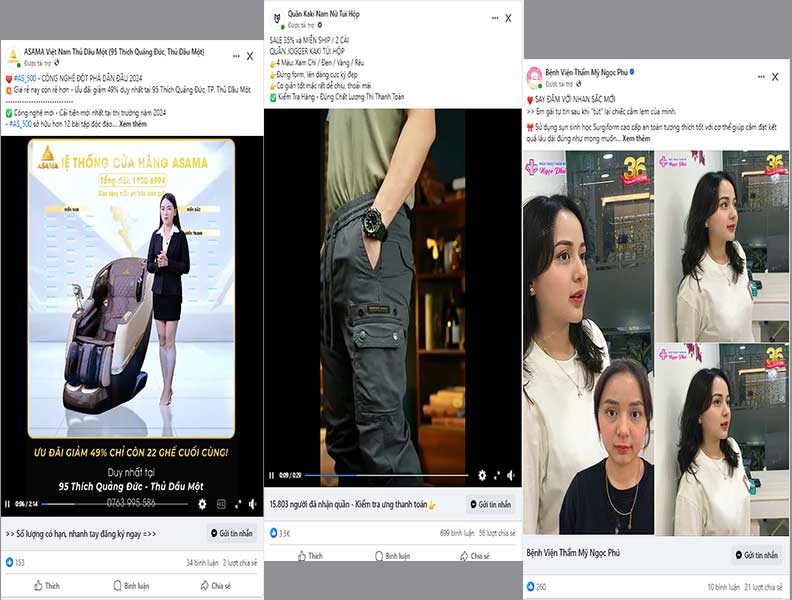Like the ASAMA post with Thích
Screen dimensions: 792x600
click(44, 585)
